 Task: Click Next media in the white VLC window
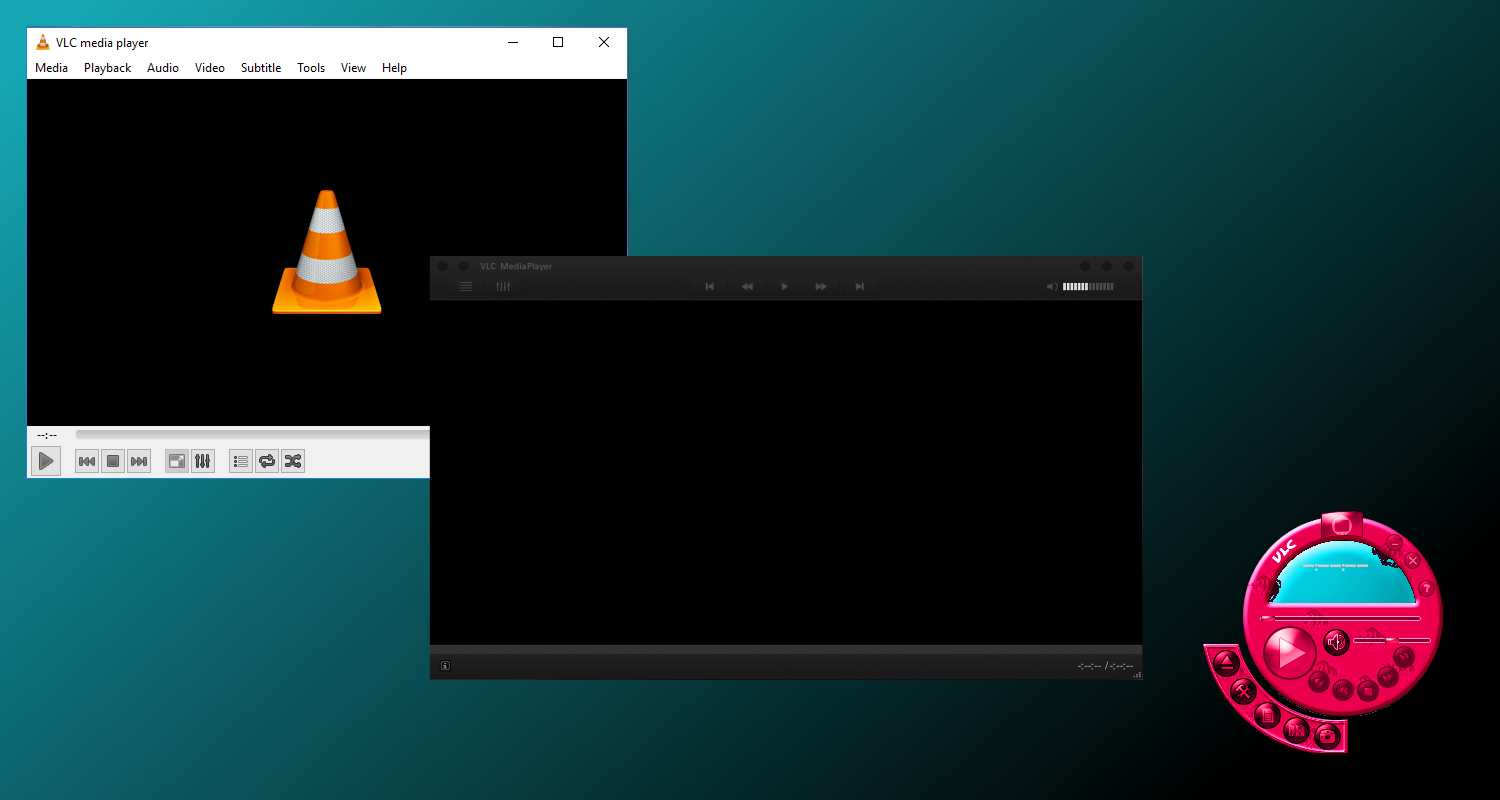click(139, 461)
